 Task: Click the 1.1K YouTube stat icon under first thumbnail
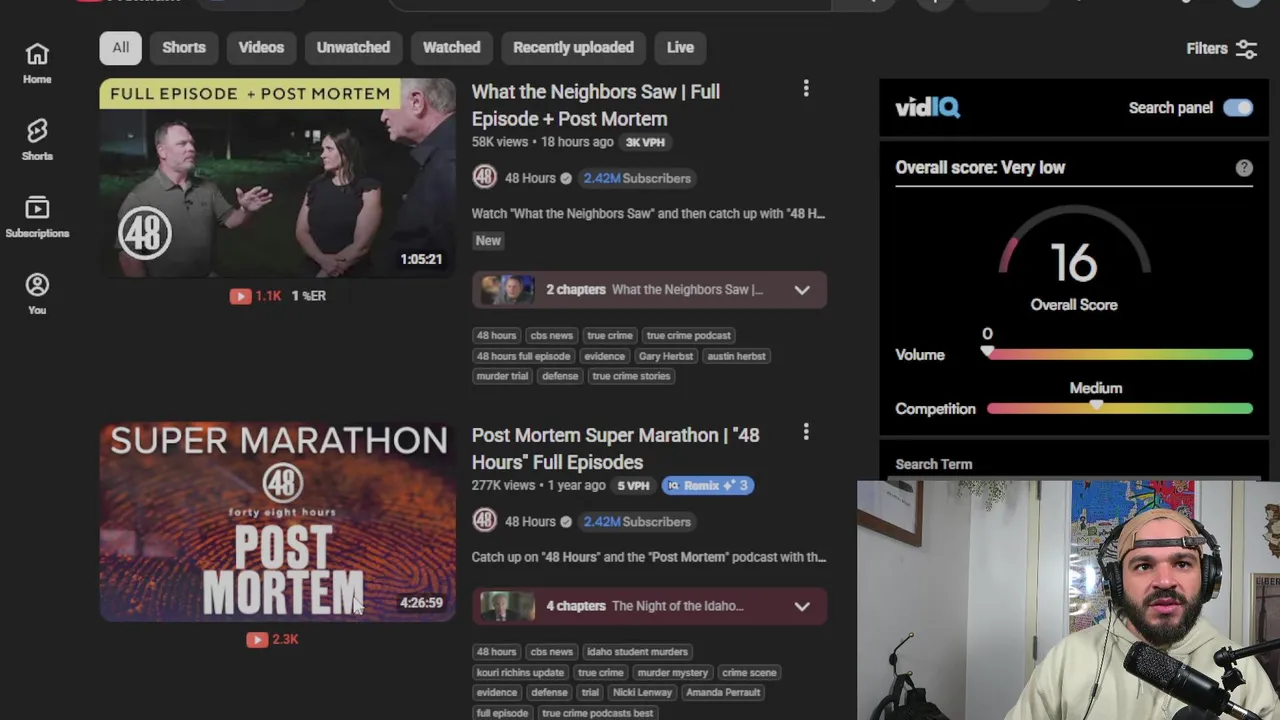click(240, 296)
